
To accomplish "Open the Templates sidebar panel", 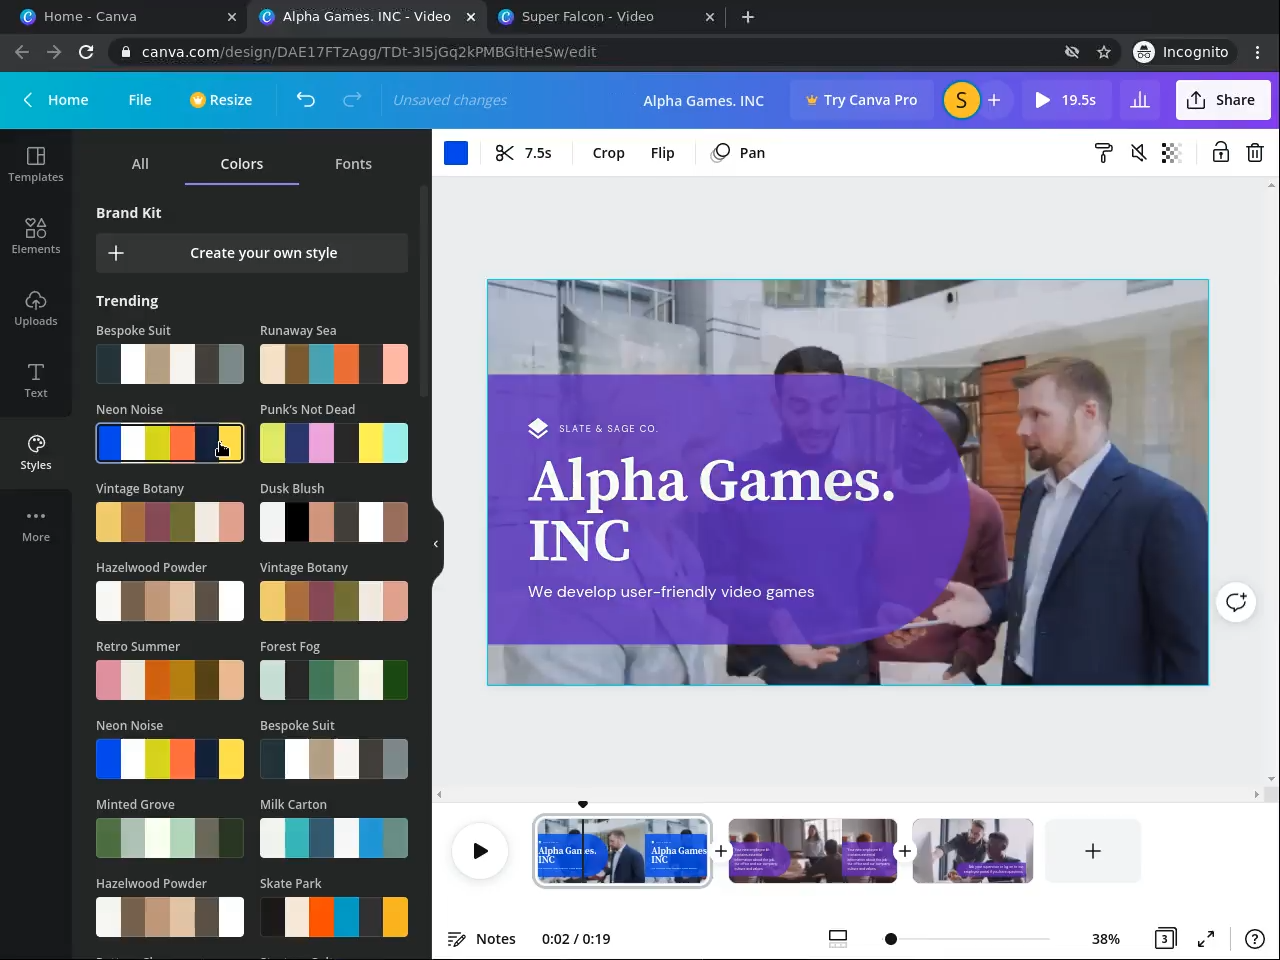I will click(x=36, y=164).
